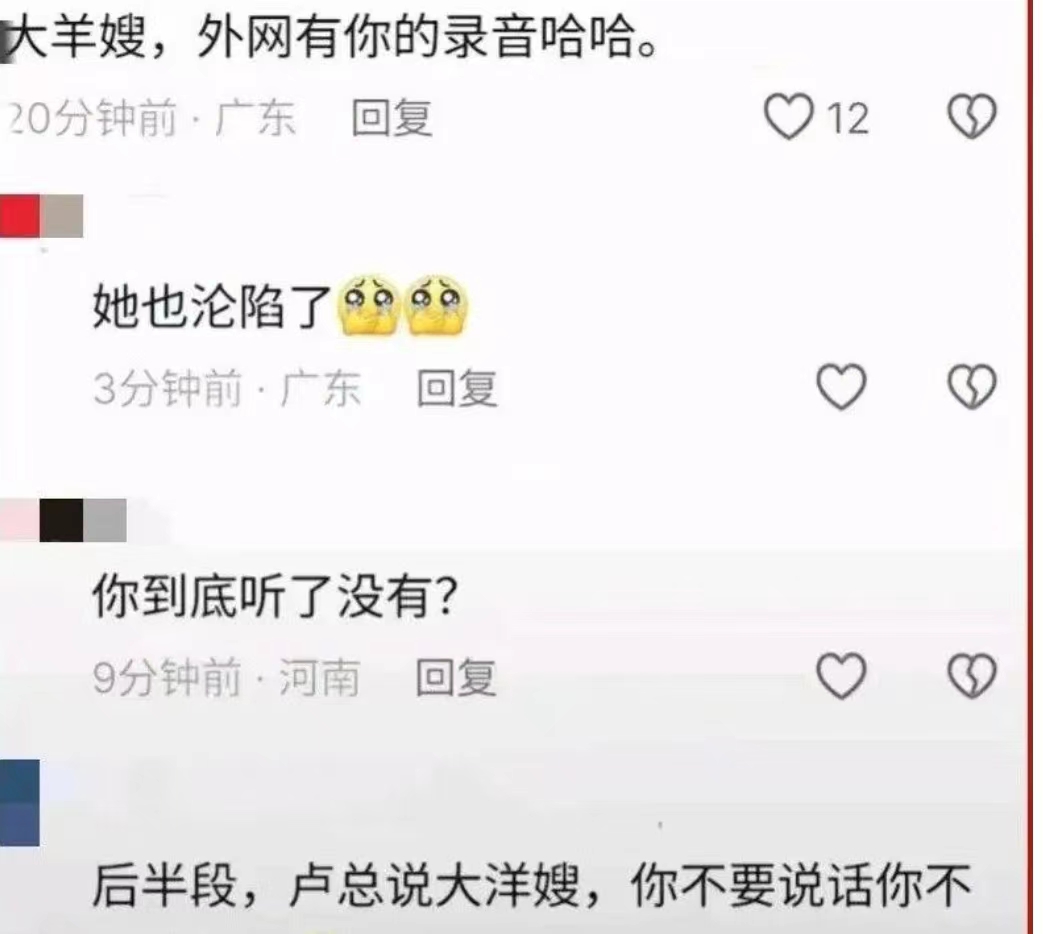Reply to the 20分钟前 广东 comment
Viewport: 1043px width, 934px height.
click(392, 118)
